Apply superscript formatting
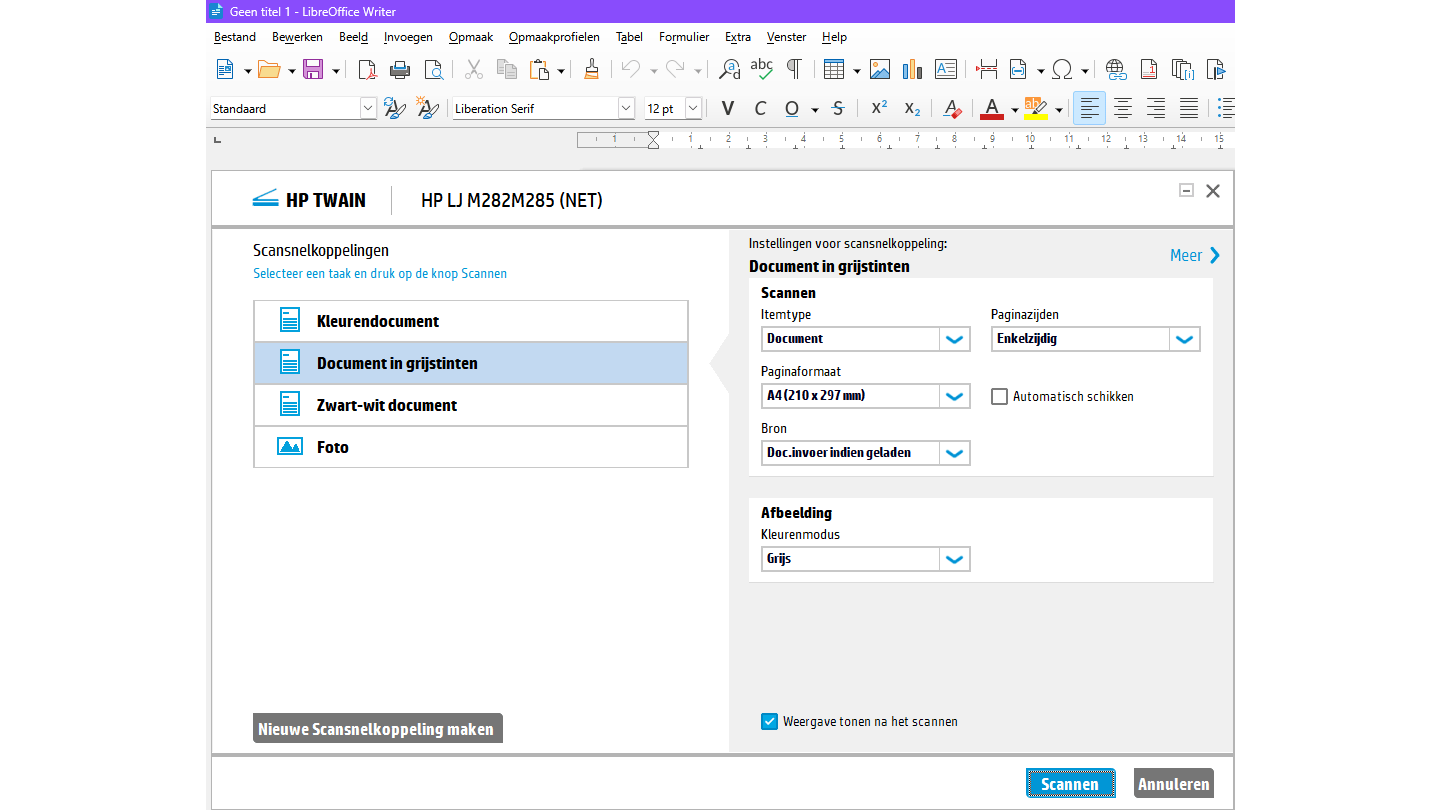 tap(877, 108)
